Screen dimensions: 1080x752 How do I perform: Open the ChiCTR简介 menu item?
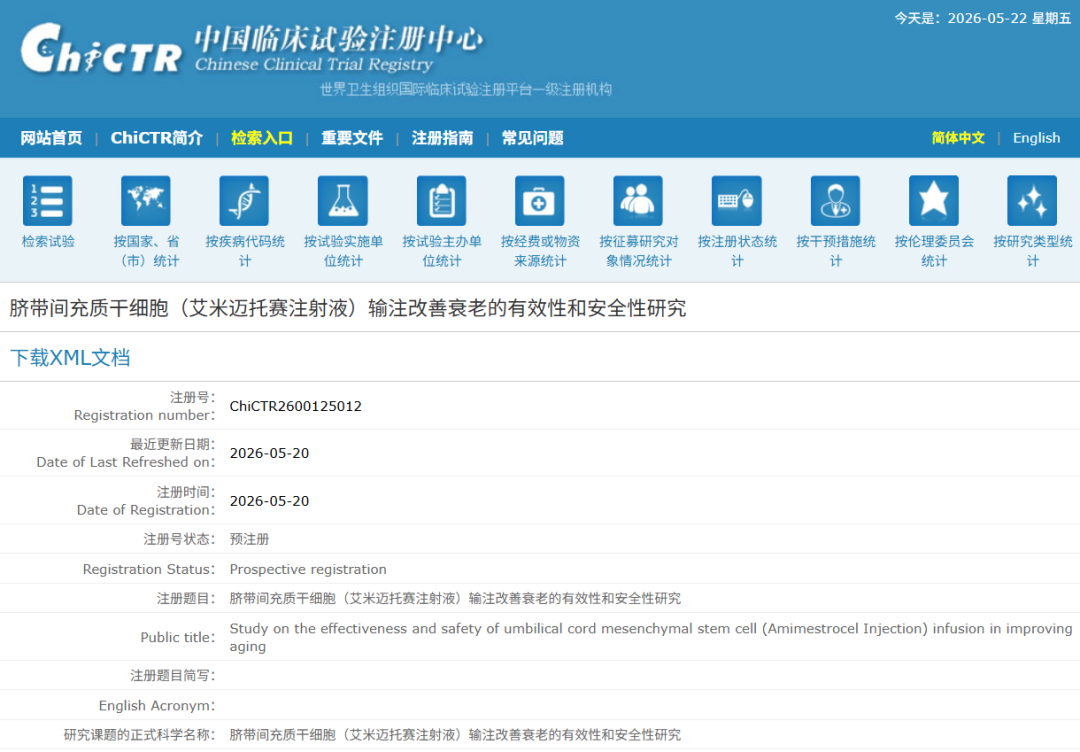[157, 138]
